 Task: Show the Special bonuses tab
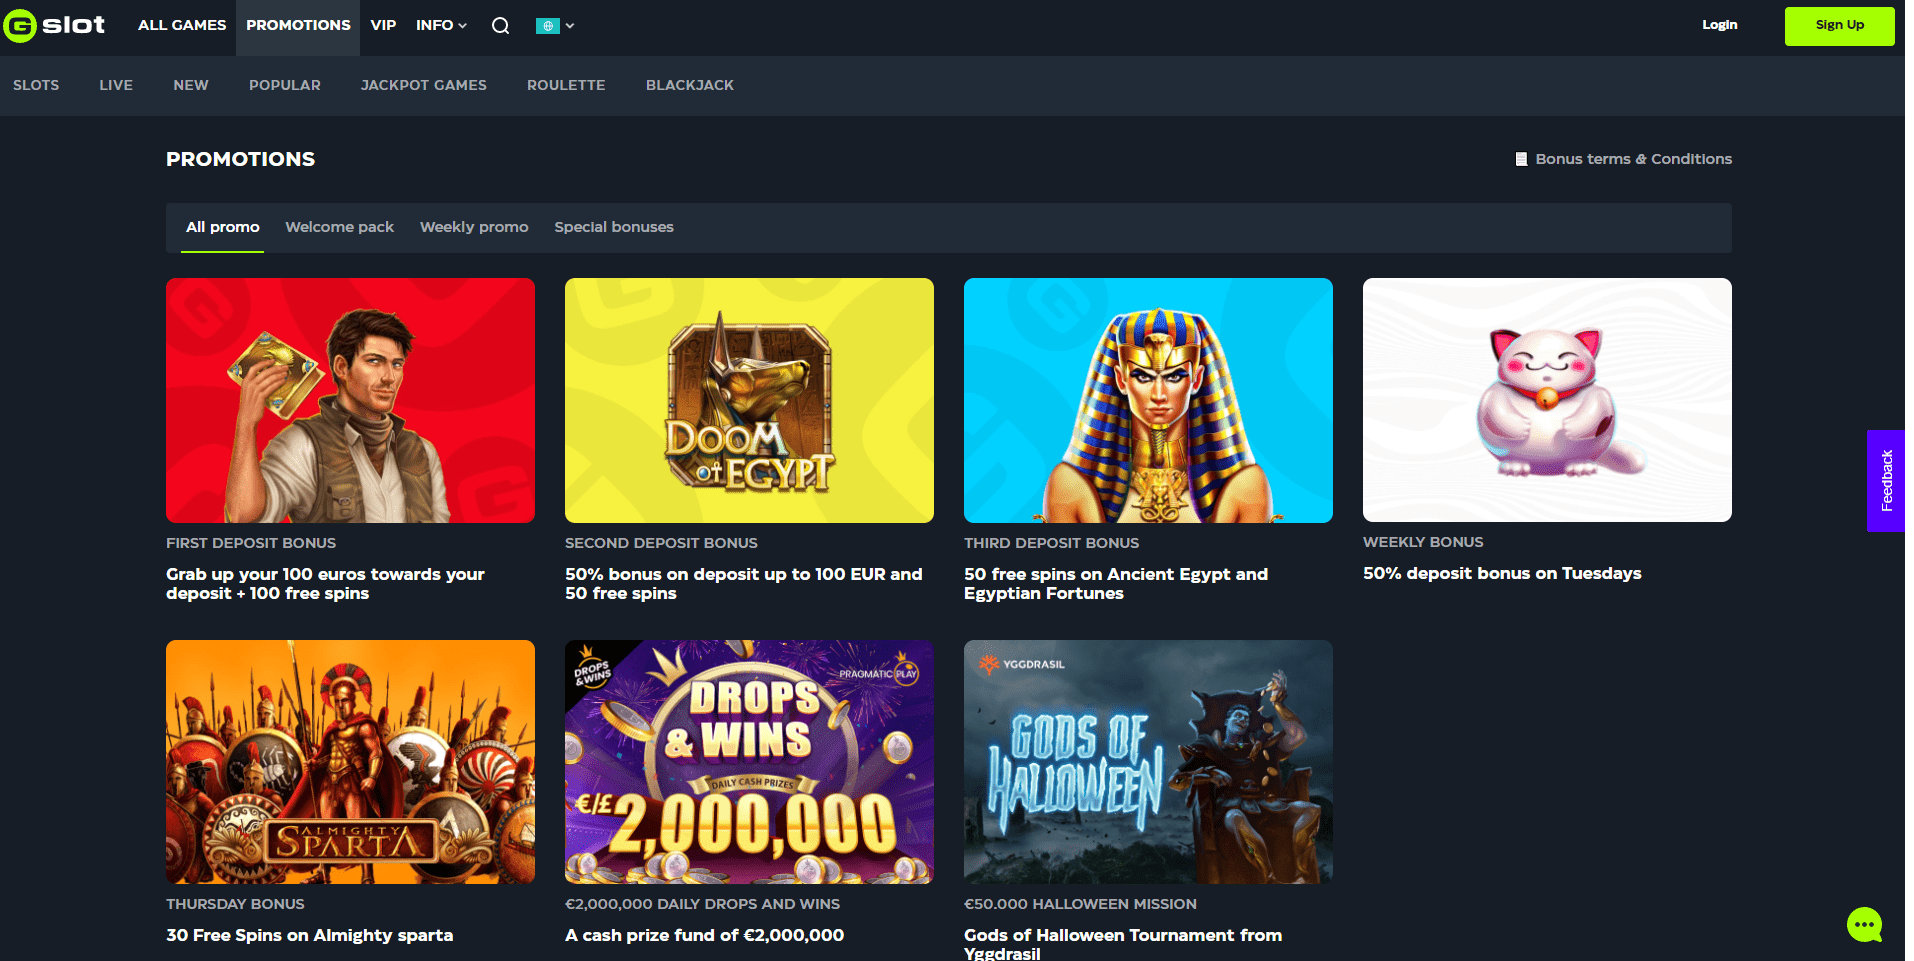pyautogui.click(x=614, y=227)
